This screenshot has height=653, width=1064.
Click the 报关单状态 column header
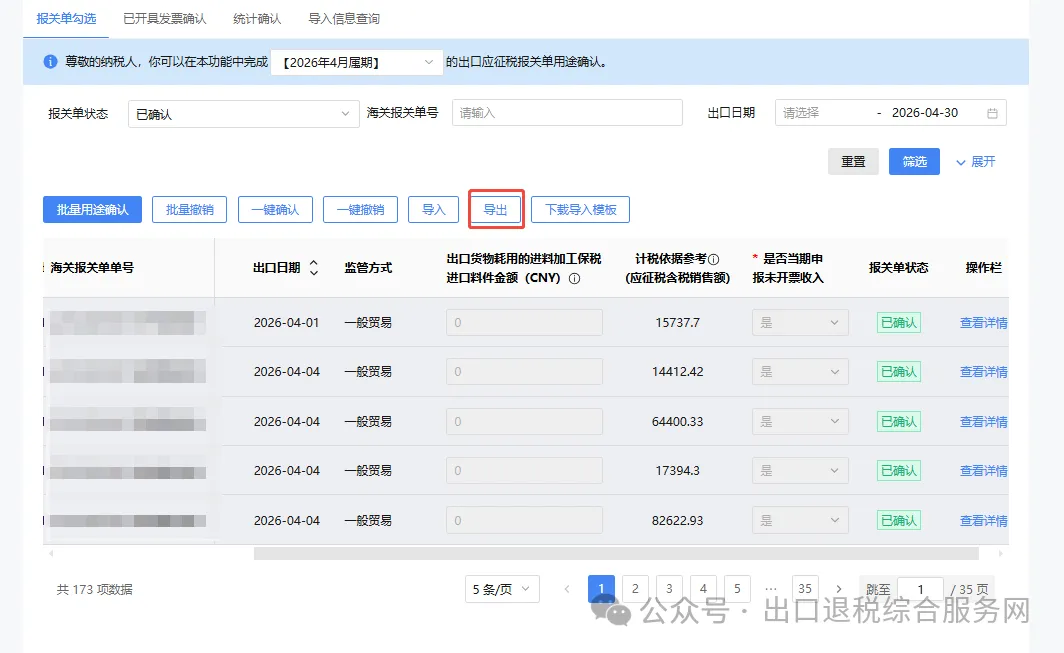(x=898, y=267)
